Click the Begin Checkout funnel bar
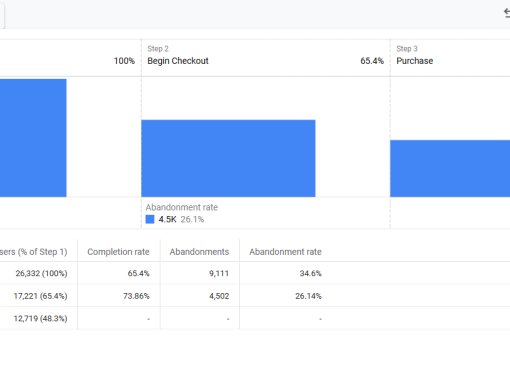 [x=228, y=158]
